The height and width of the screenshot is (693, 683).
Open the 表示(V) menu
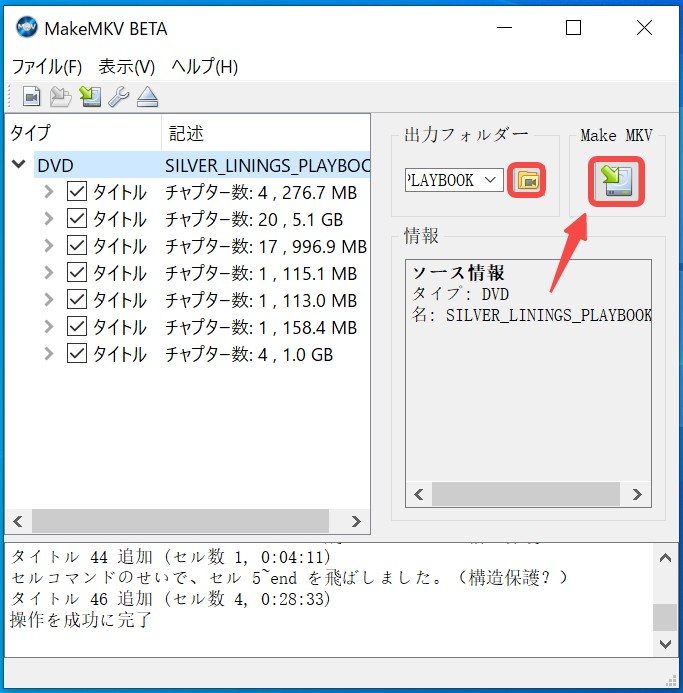pyautogui.click(x=126, y=67)
